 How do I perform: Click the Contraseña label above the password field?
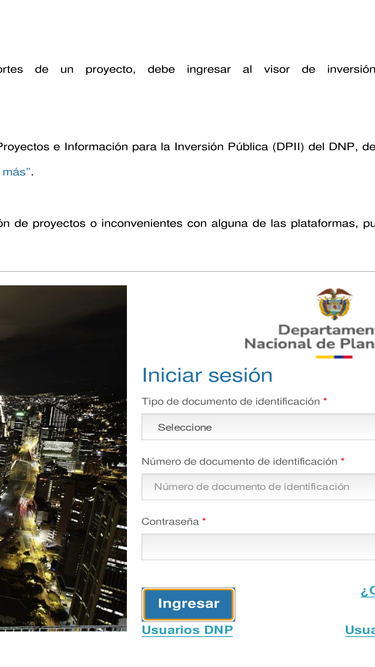(x=170, y=522)
